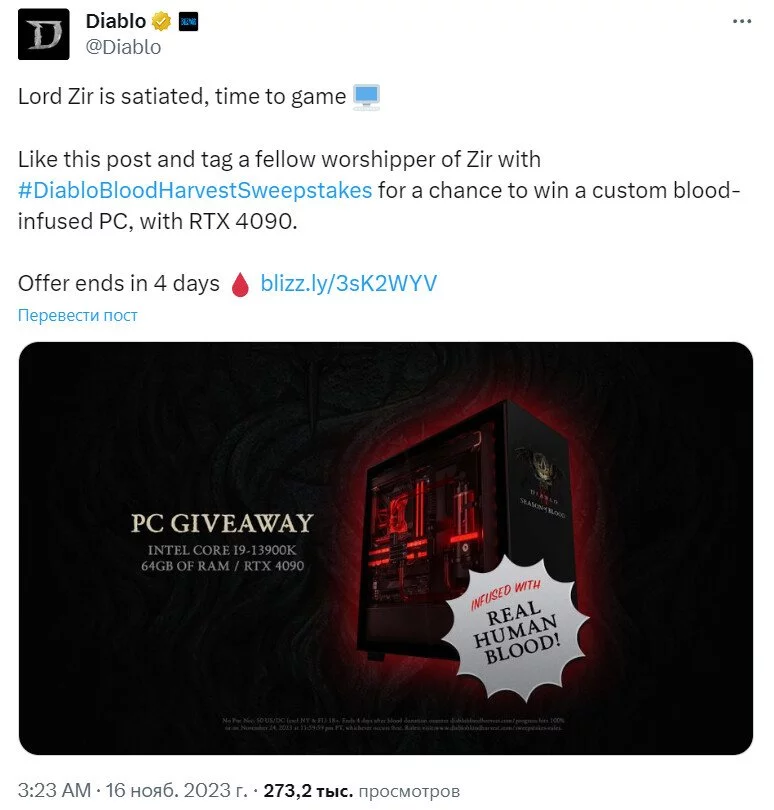Click the 'Lord Zir is satiated' post text
This screenshot has width=774, height=810.
point(182,97)
